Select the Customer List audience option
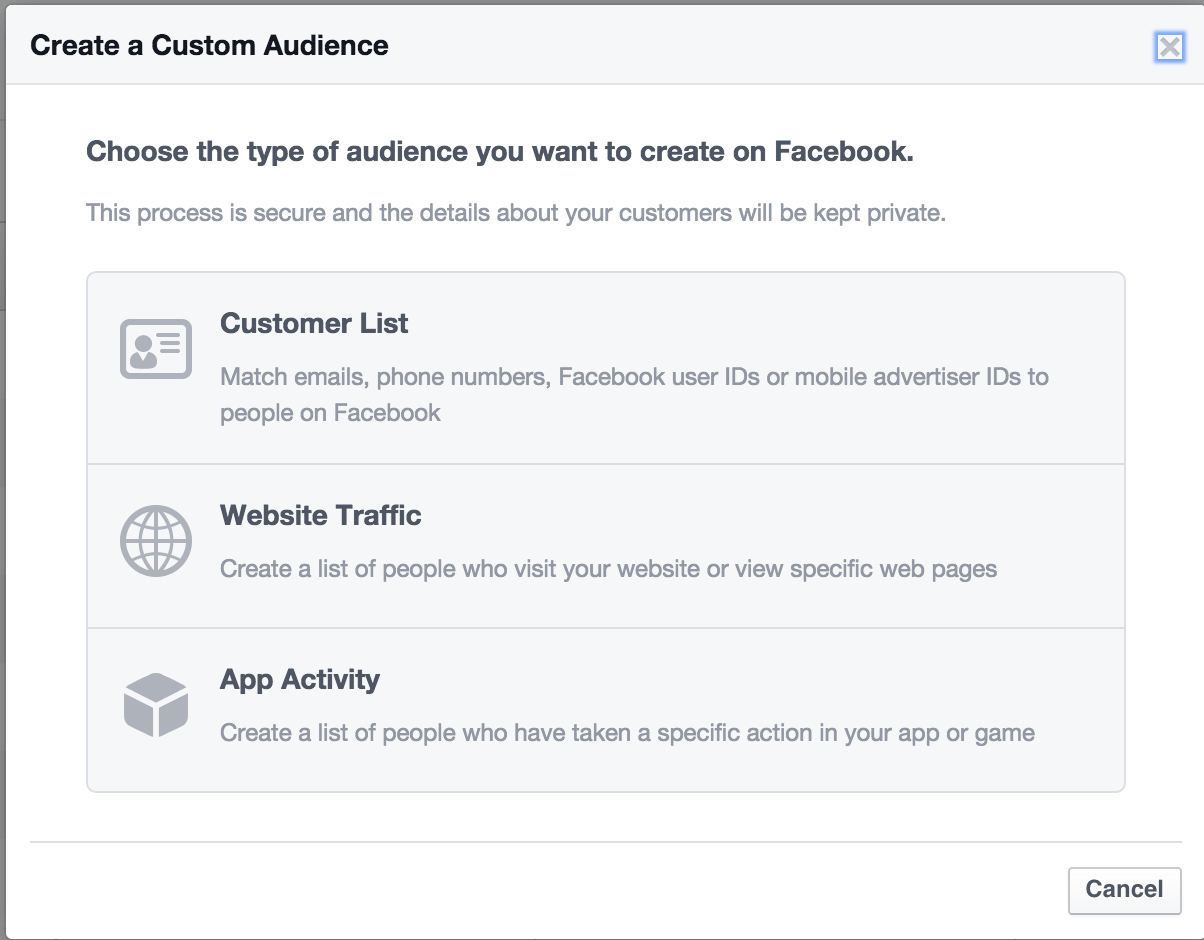 tap(604, 367)
